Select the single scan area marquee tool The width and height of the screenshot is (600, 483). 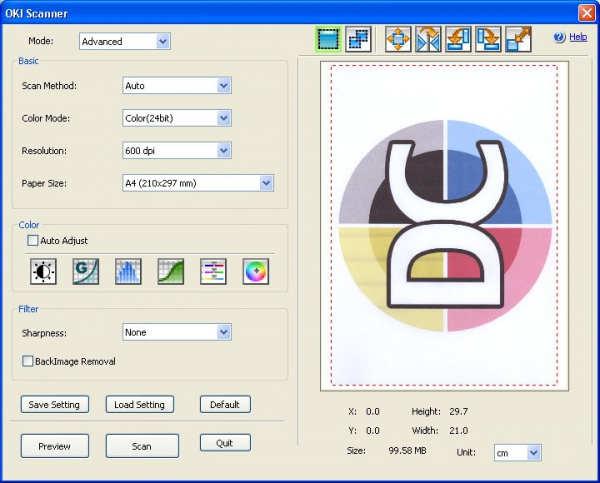(329, 39)
